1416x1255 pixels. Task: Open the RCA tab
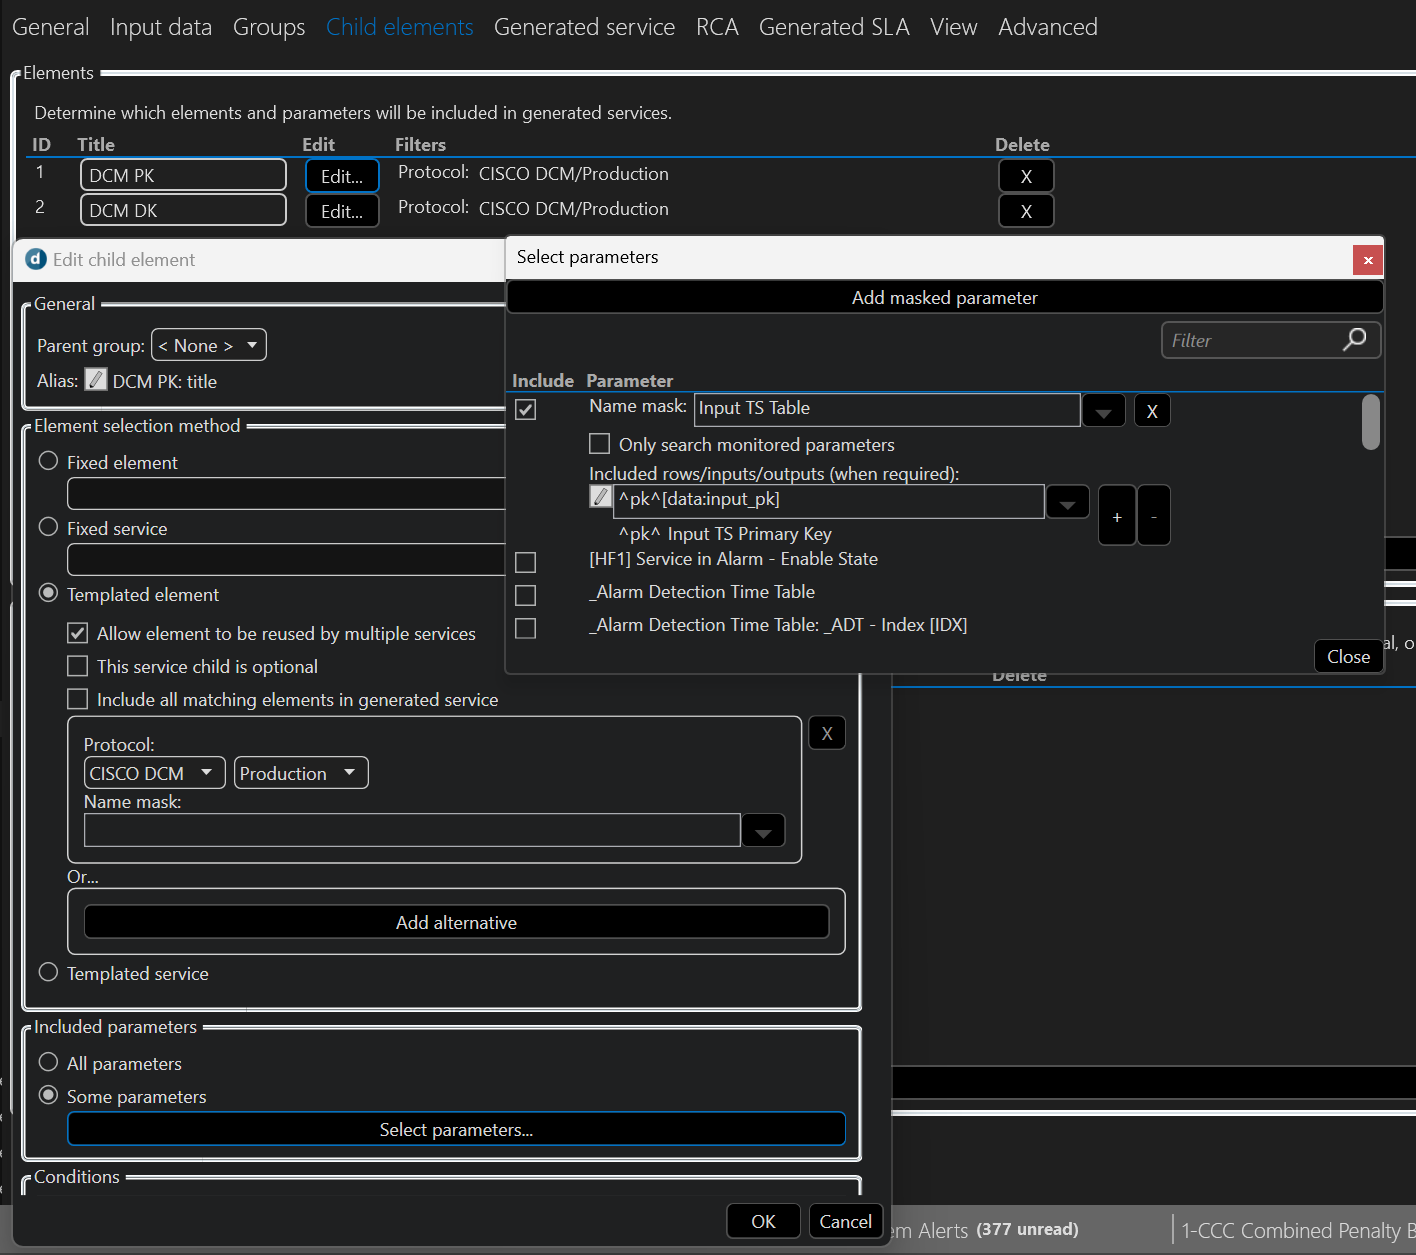717,27
